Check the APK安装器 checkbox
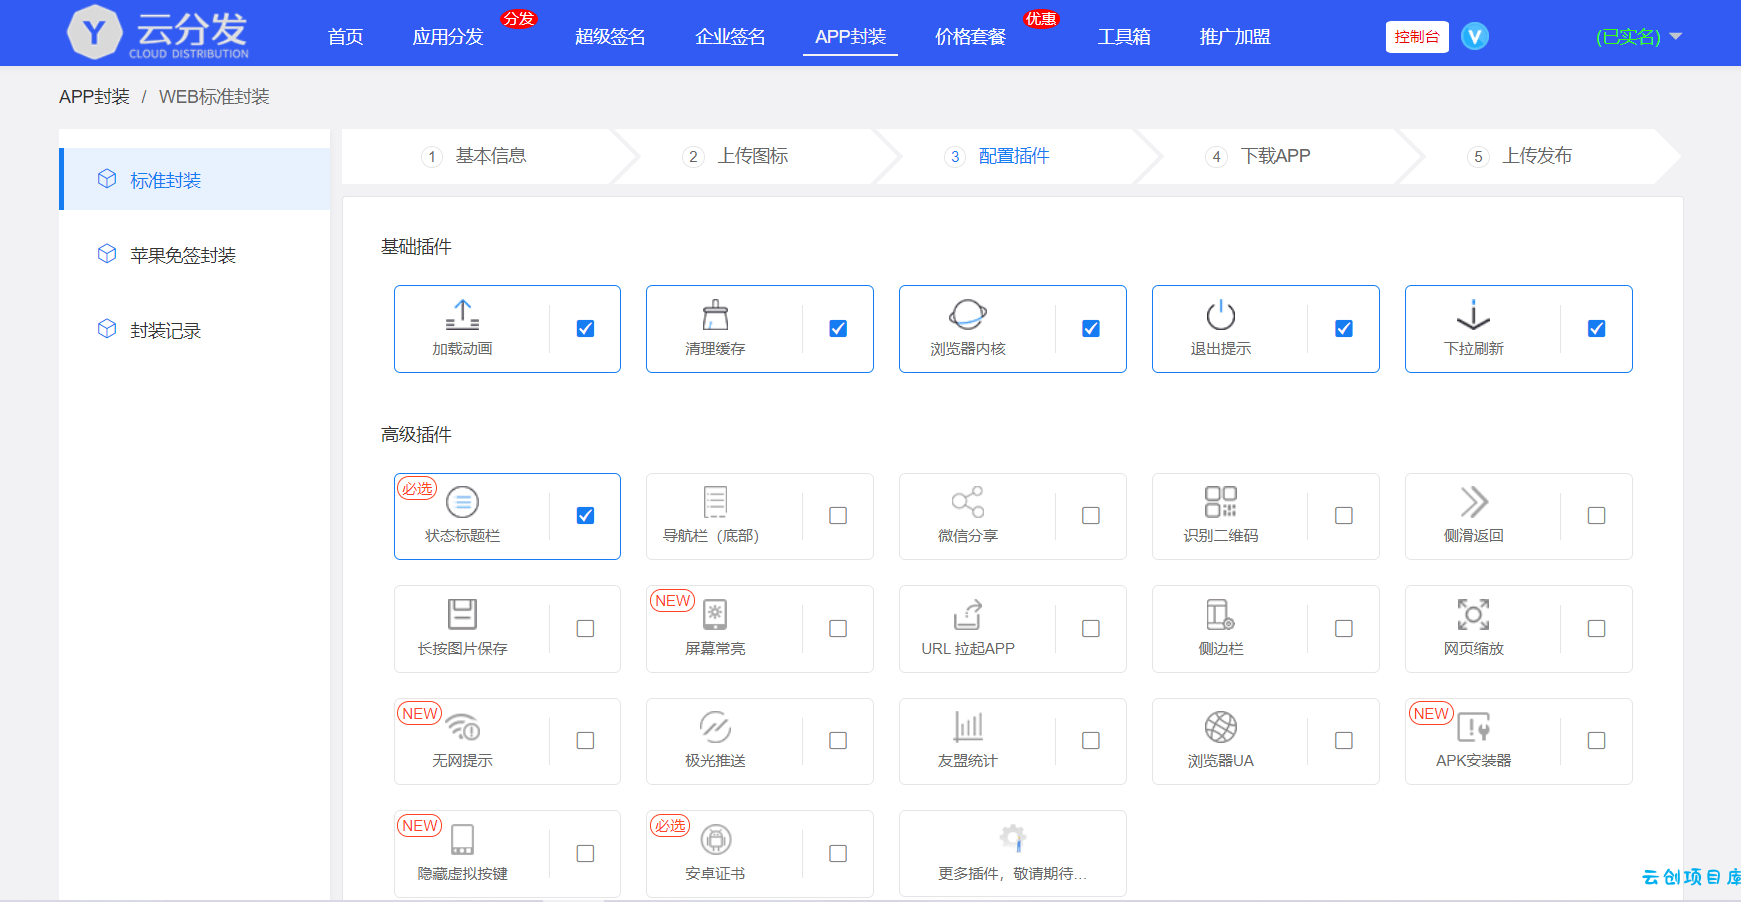1741x902 pixels. [1597, 740]
